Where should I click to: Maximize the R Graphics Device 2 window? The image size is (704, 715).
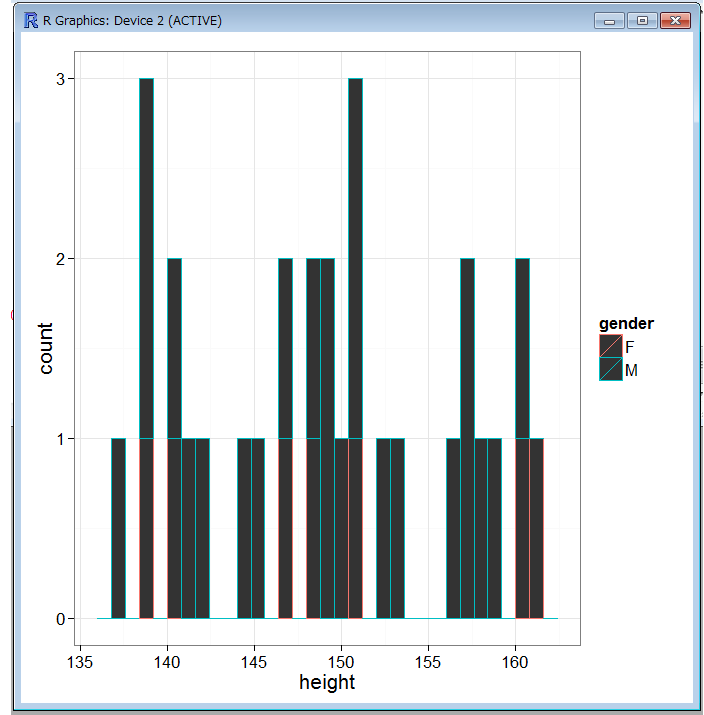[x=642, y=21]
